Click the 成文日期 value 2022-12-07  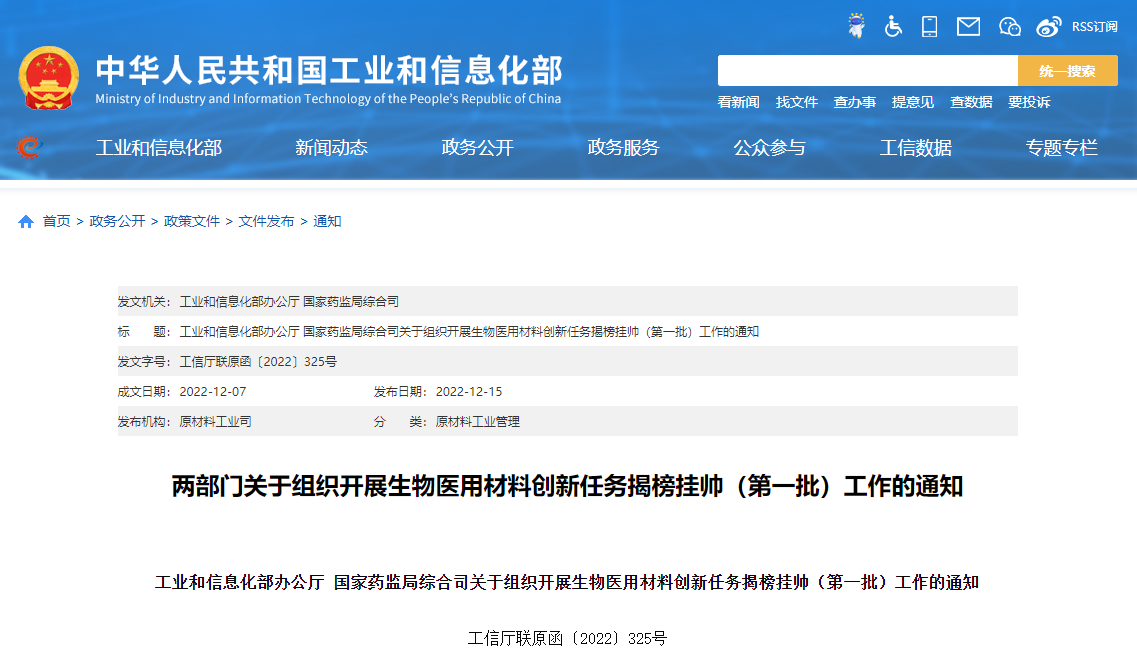(x=213, y=392)
